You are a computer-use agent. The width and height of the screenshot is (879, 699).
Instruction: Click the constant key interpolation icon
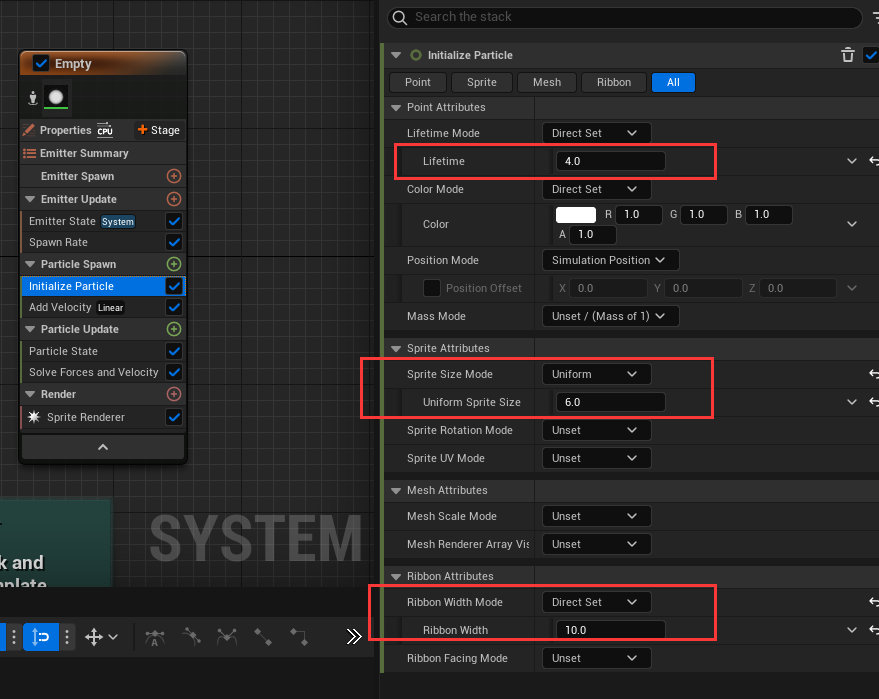299,637
